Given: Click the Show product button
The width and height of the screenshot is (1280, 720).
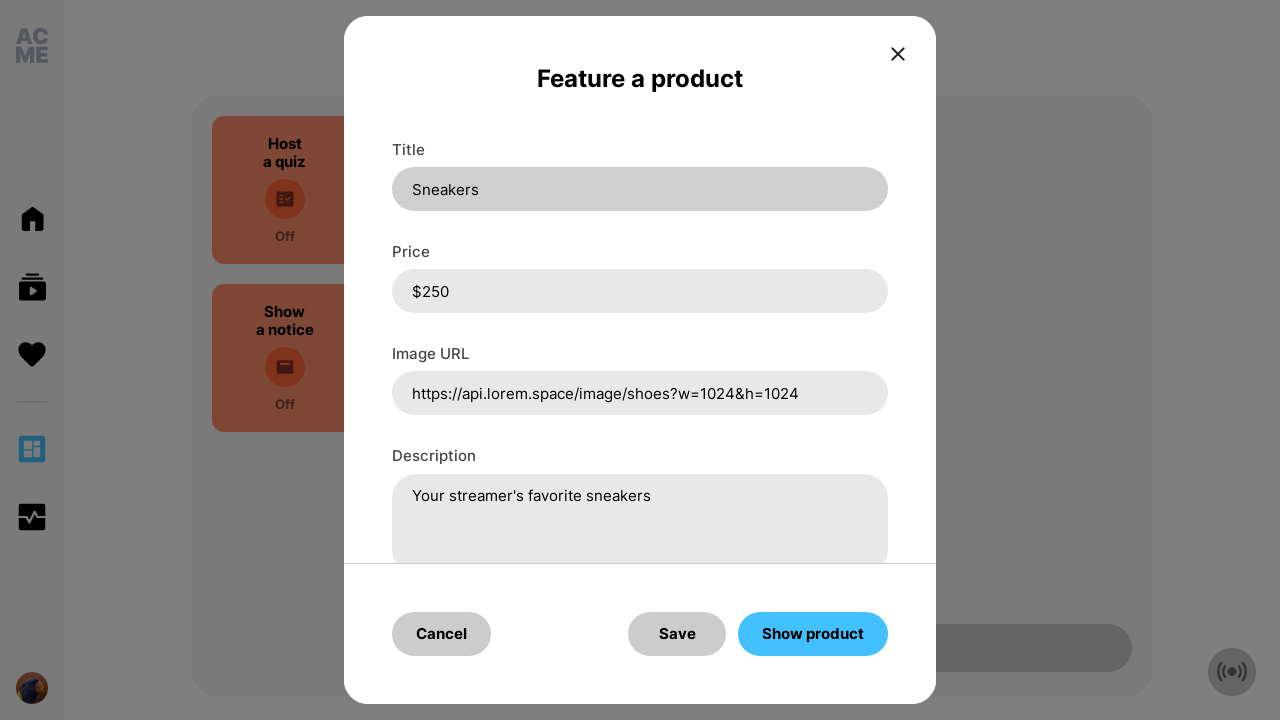Looking at the screenshot, I should tap(813, 634).
